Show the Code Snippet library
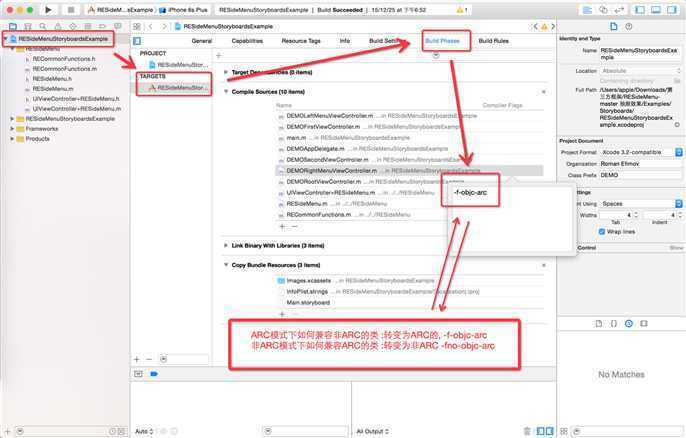The height and width of the screenshot is (438, 686). [614, 324]
